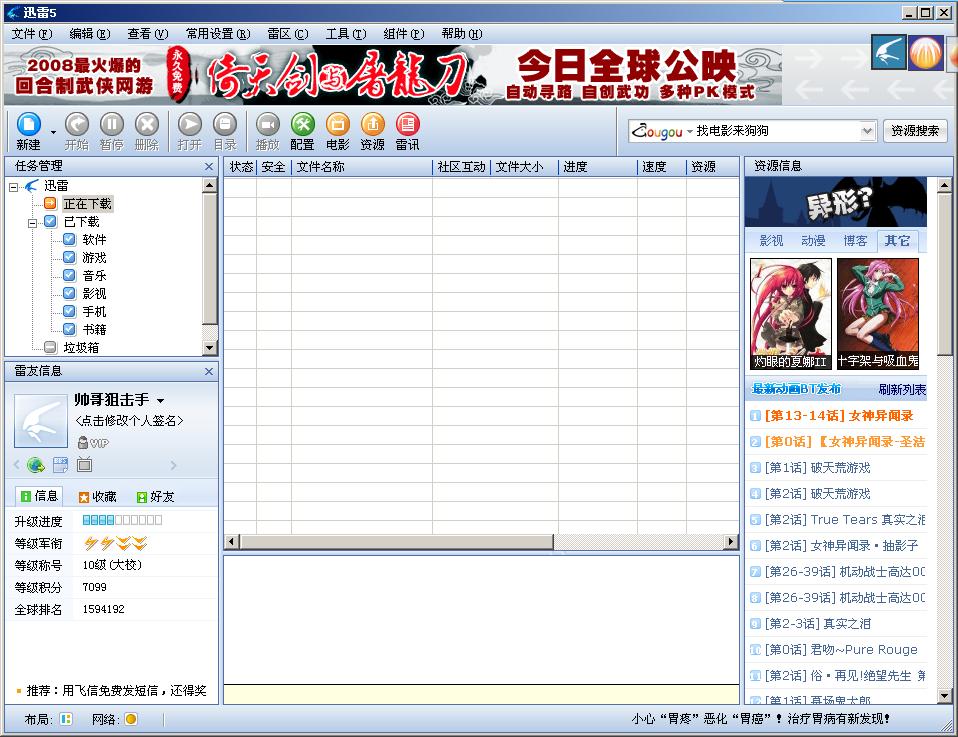Viewport: 958px width, 737px height.
Task: Click the 资源搜索 button
Action: pos(915,131)
